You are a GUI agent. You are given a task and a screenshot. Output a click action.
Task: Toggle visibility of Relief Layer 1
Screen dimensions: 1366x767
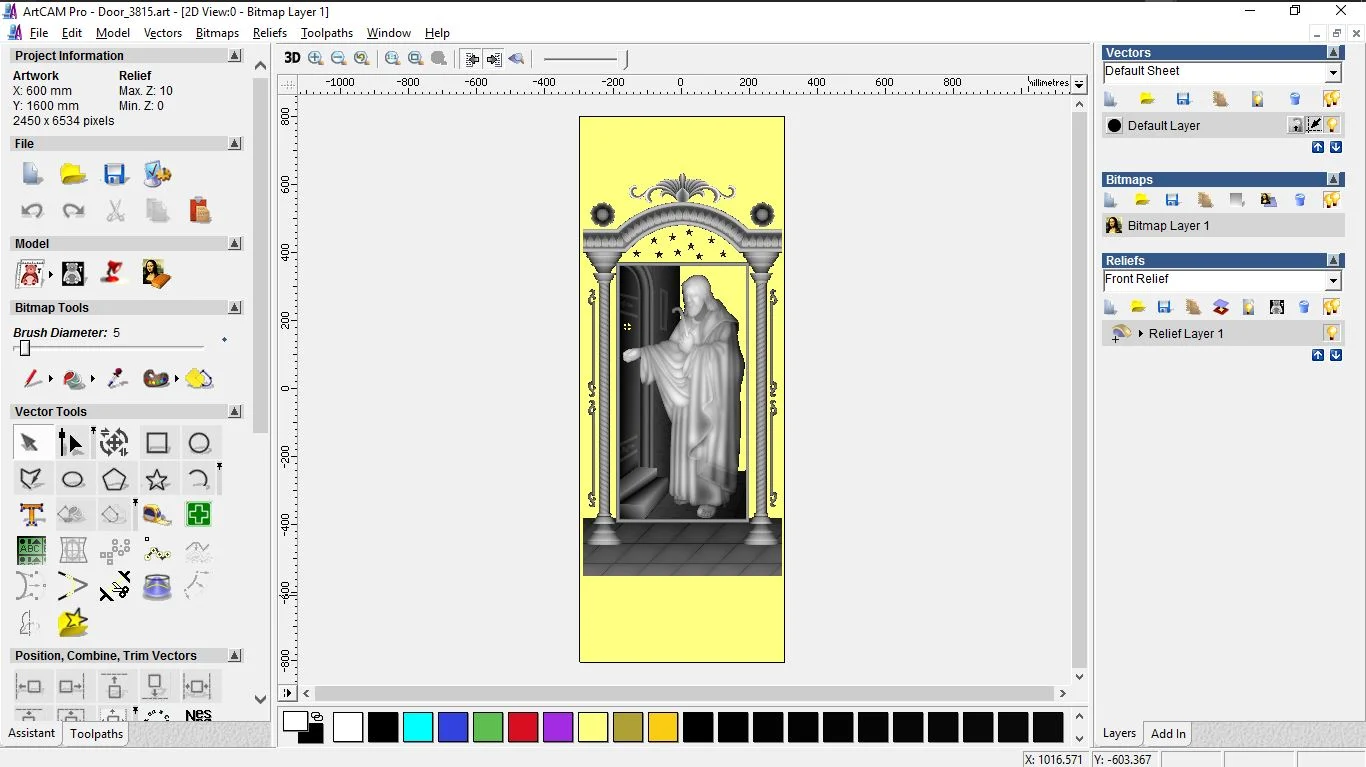tap(1332, 333)
